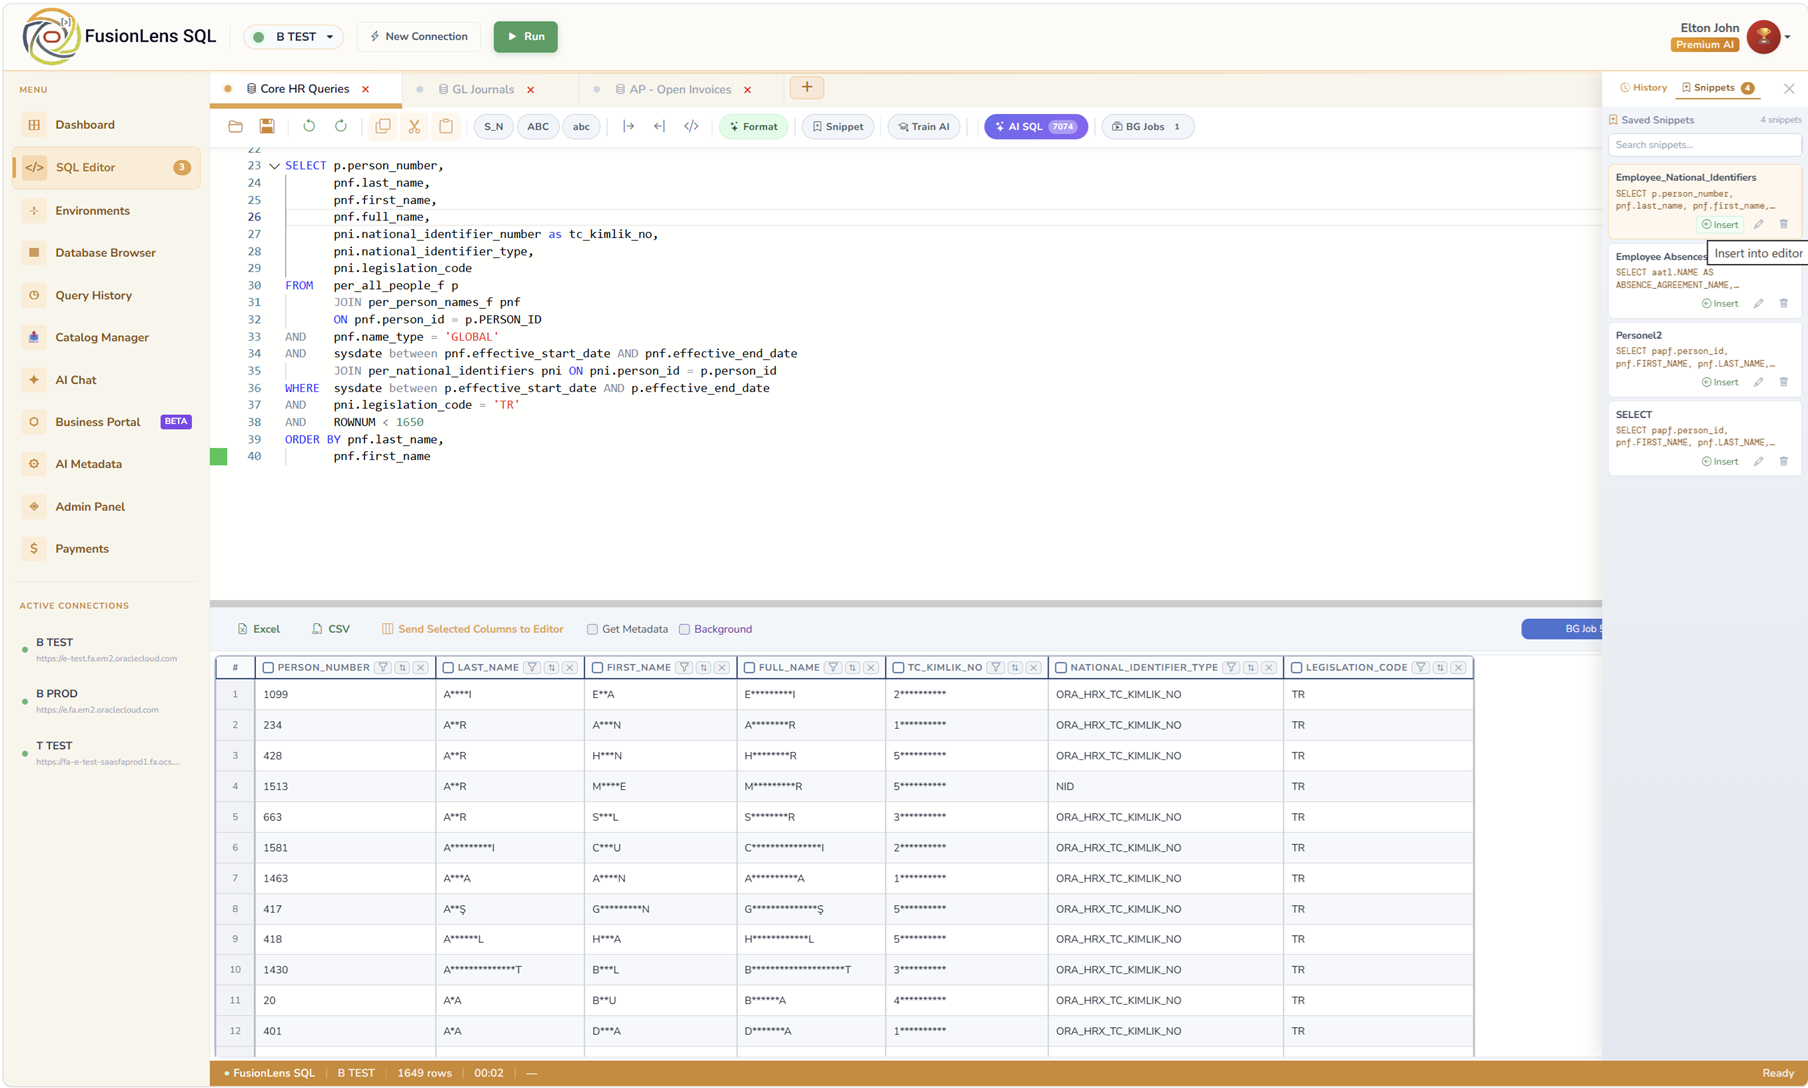Edit the Employee_National_Identifiers snippet

click(1759, 224)
